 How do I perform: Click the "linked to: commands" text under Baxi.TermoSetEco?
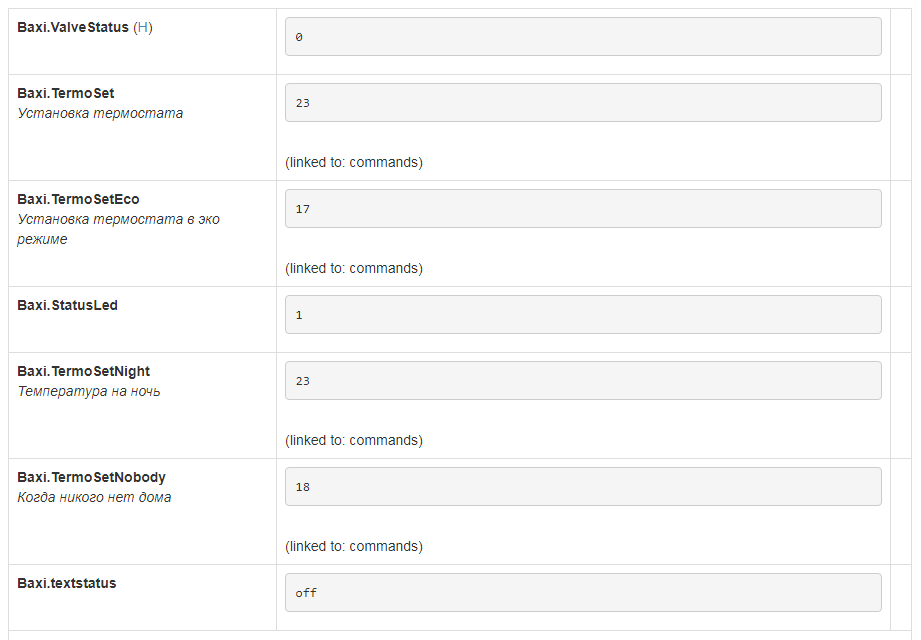coord(354,268)
